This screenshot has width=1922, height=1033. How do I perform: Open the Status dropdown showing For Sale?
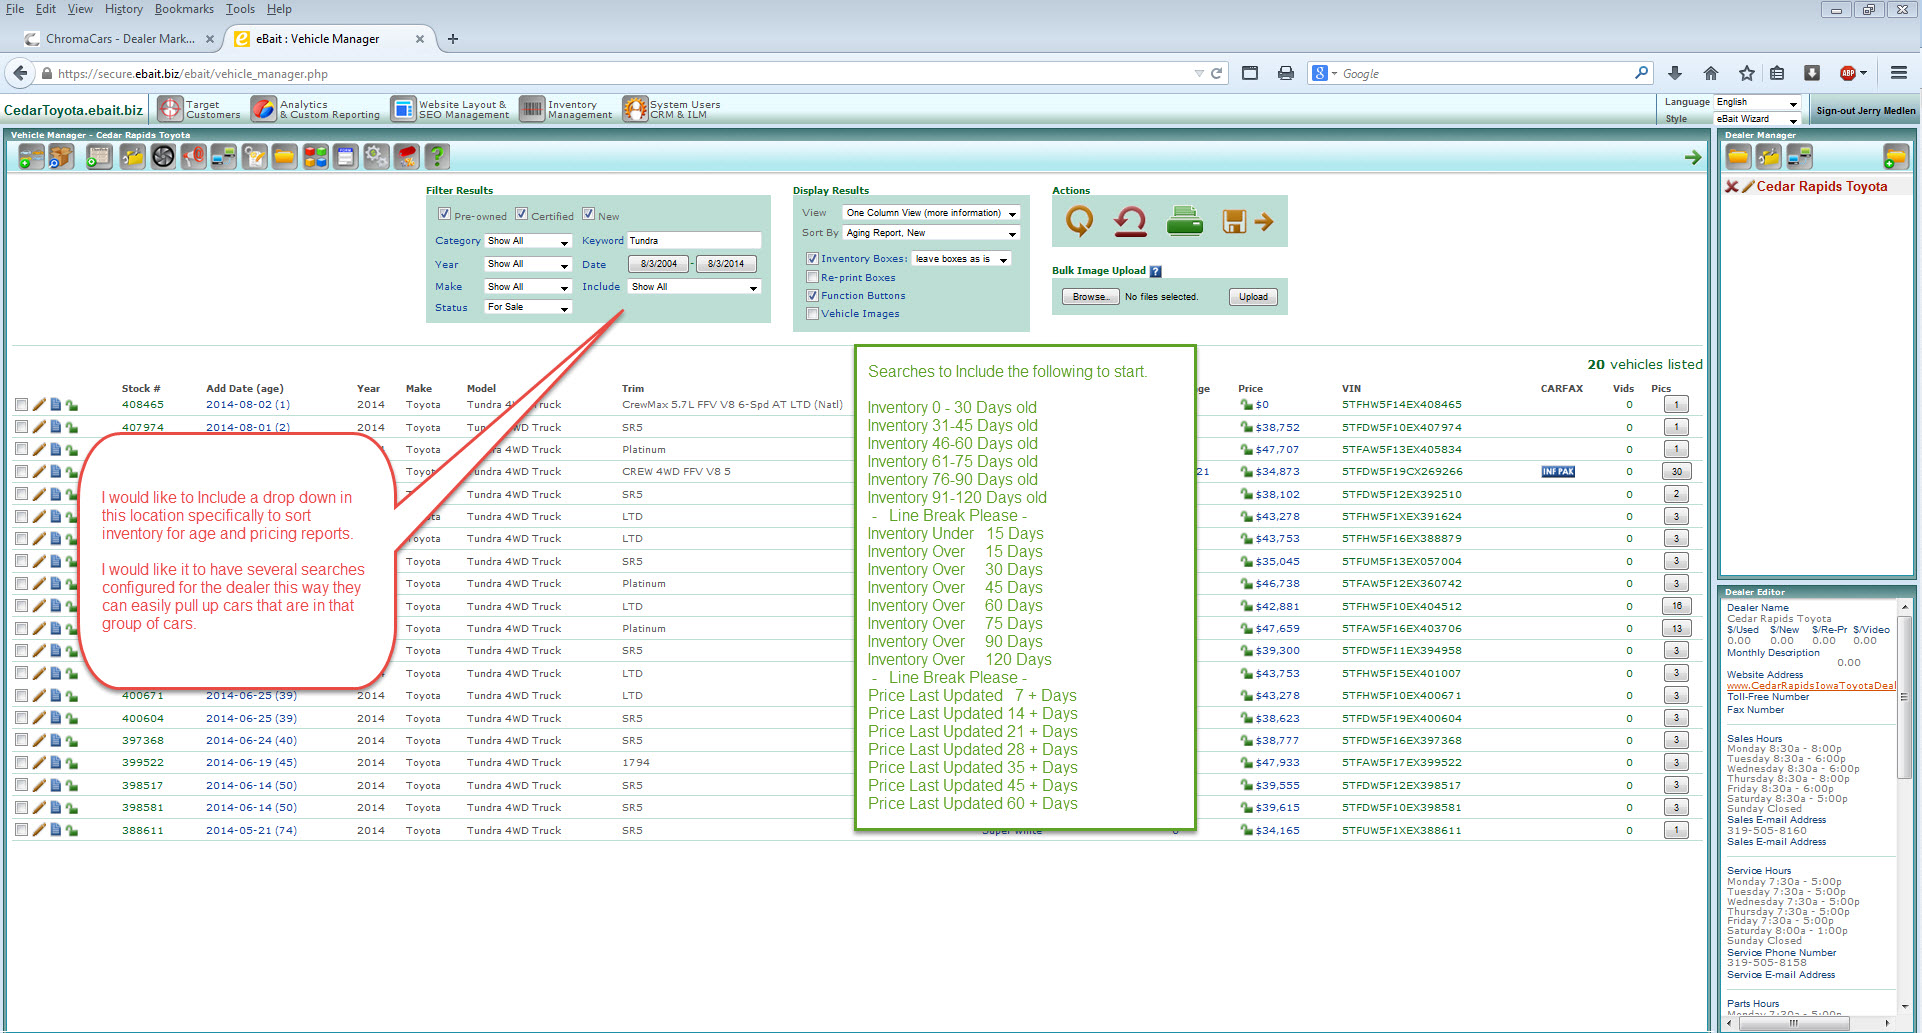coord(527,307)
